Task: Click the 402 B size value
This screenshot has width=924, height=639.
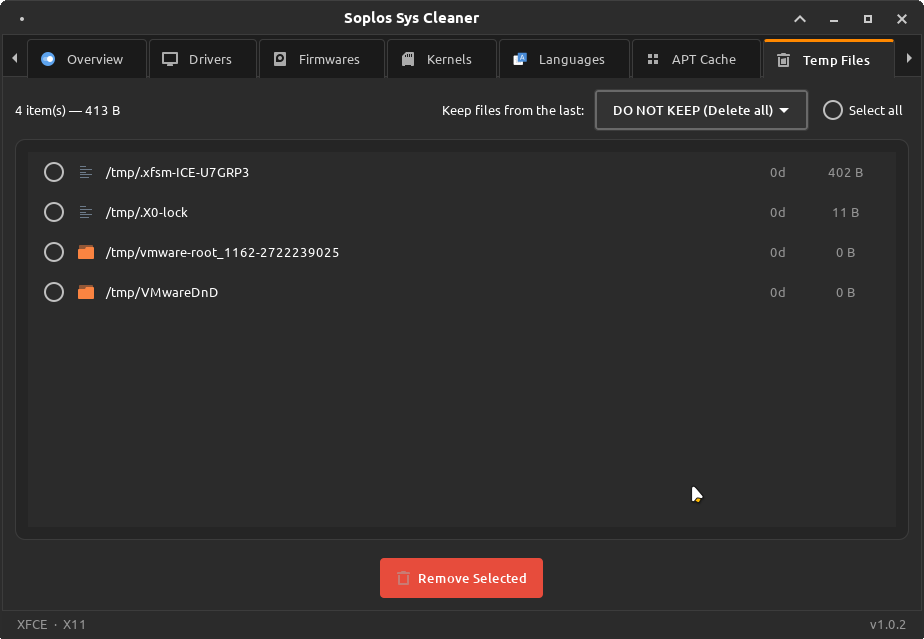Action: 845,173
